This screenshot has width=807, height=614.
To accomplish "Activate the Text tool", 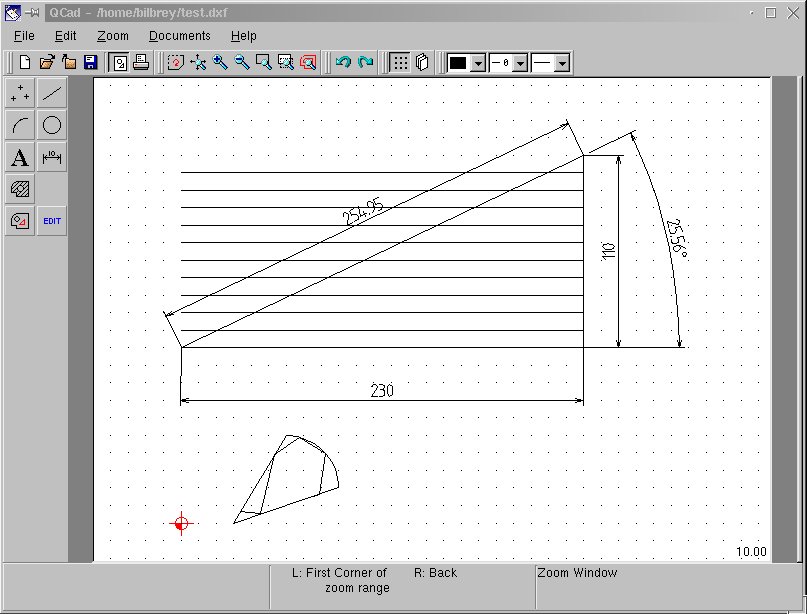I will pyautogui.click(x=20, y=158).
